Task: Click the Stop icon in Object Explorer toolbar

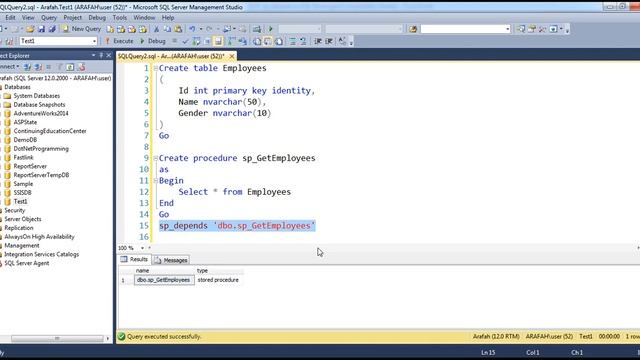Action: point(49,67)
